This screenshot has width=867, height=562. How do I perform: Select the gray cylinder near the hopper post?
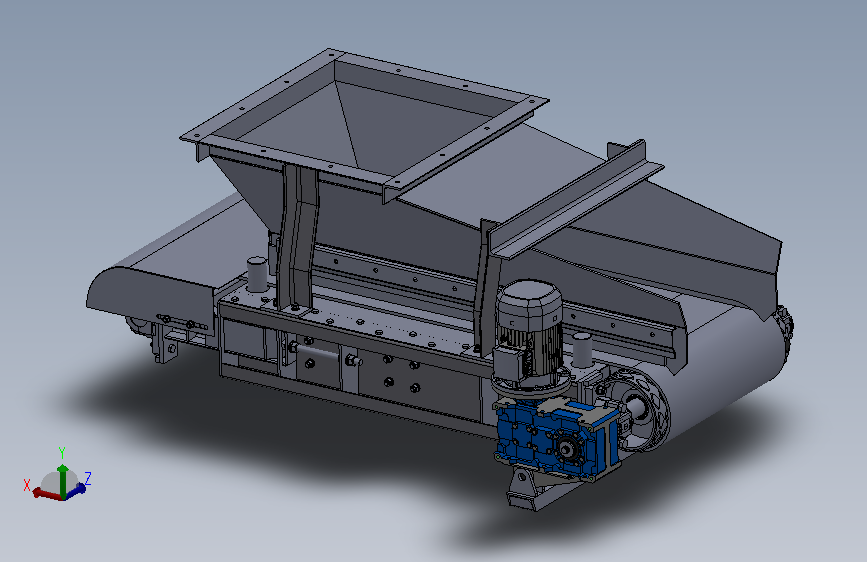click(x=257, y=274)
